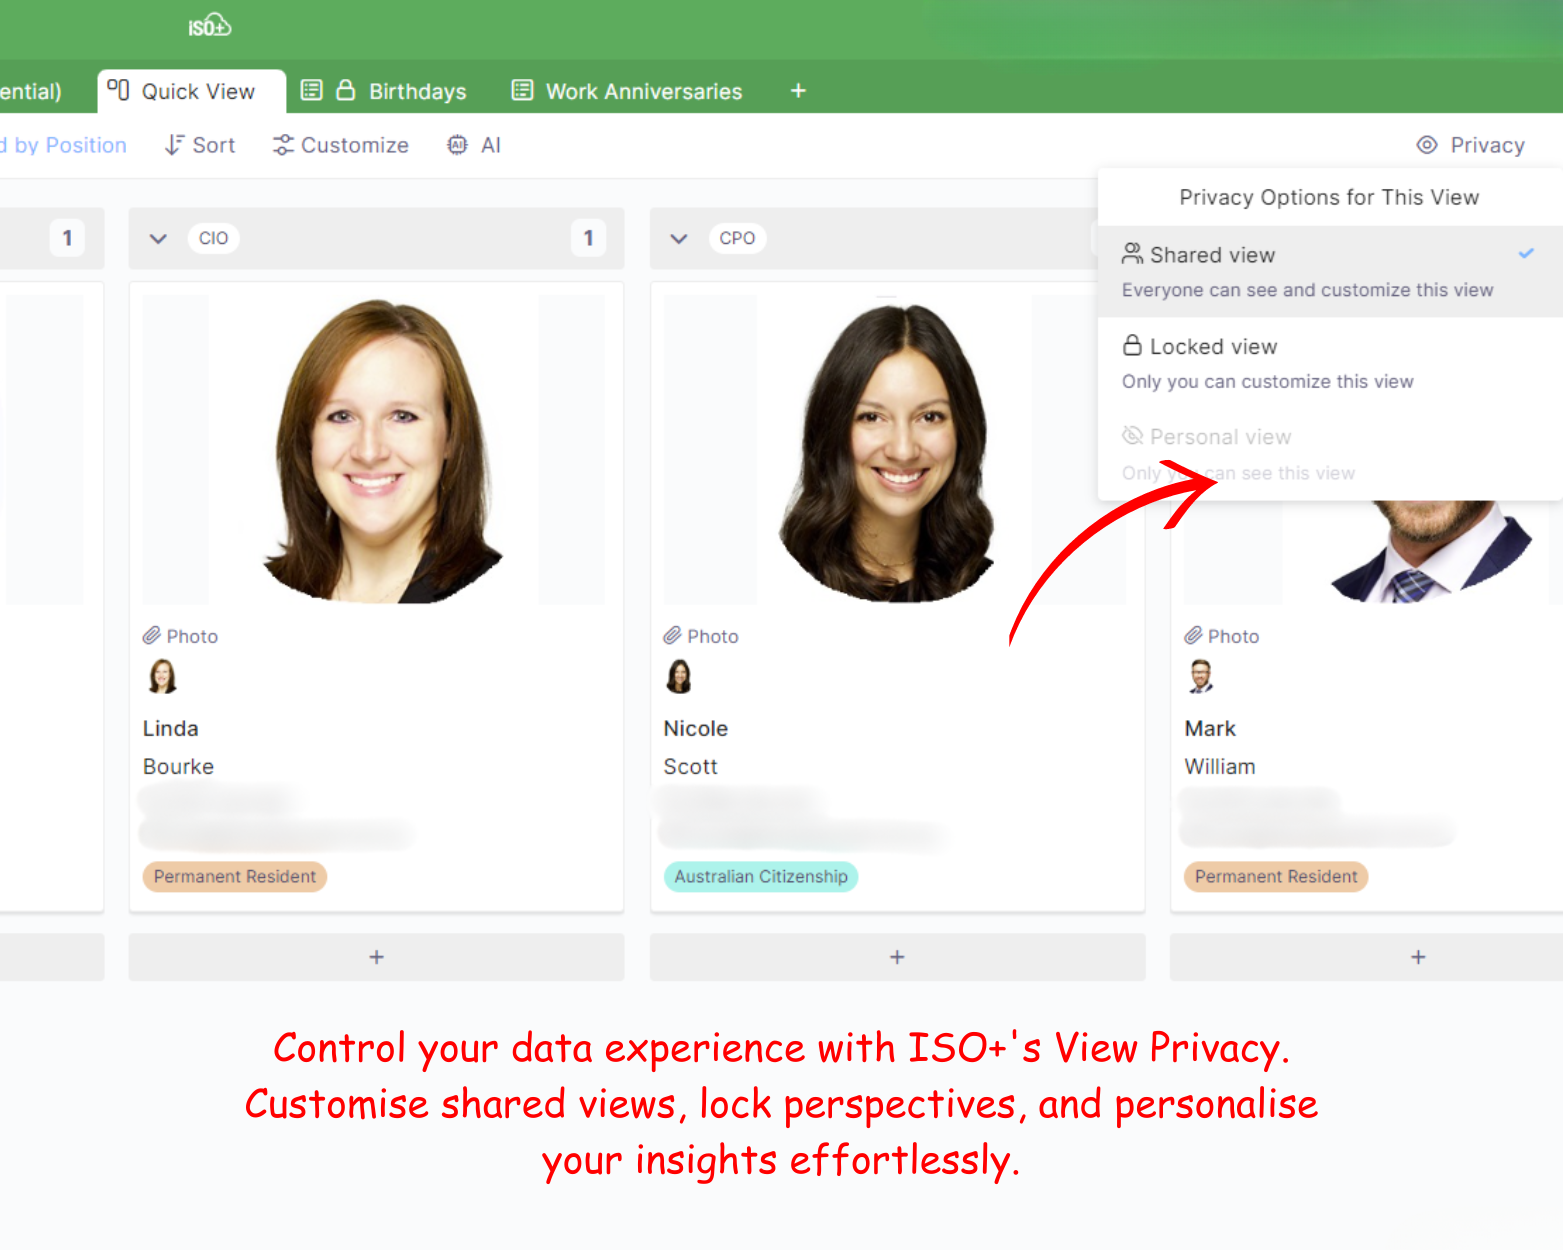The image size is (1563, 1250).
Task: Choose the Personal view option
Action: [1330, 455]
